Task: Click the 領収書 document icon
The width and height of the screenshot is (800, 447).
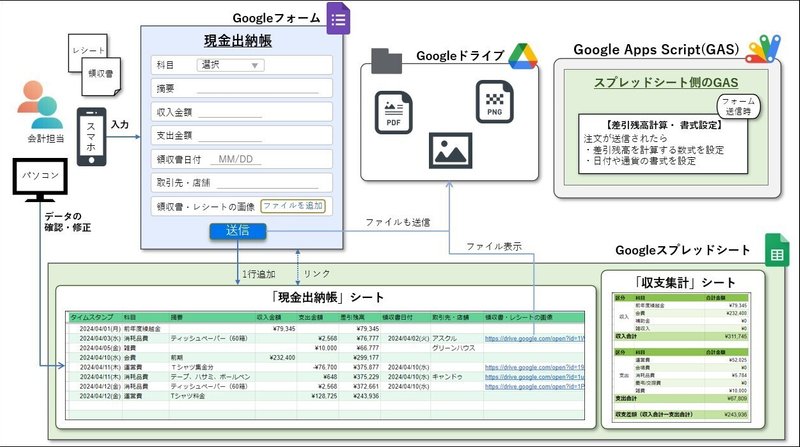Action: tap(101, 76)
